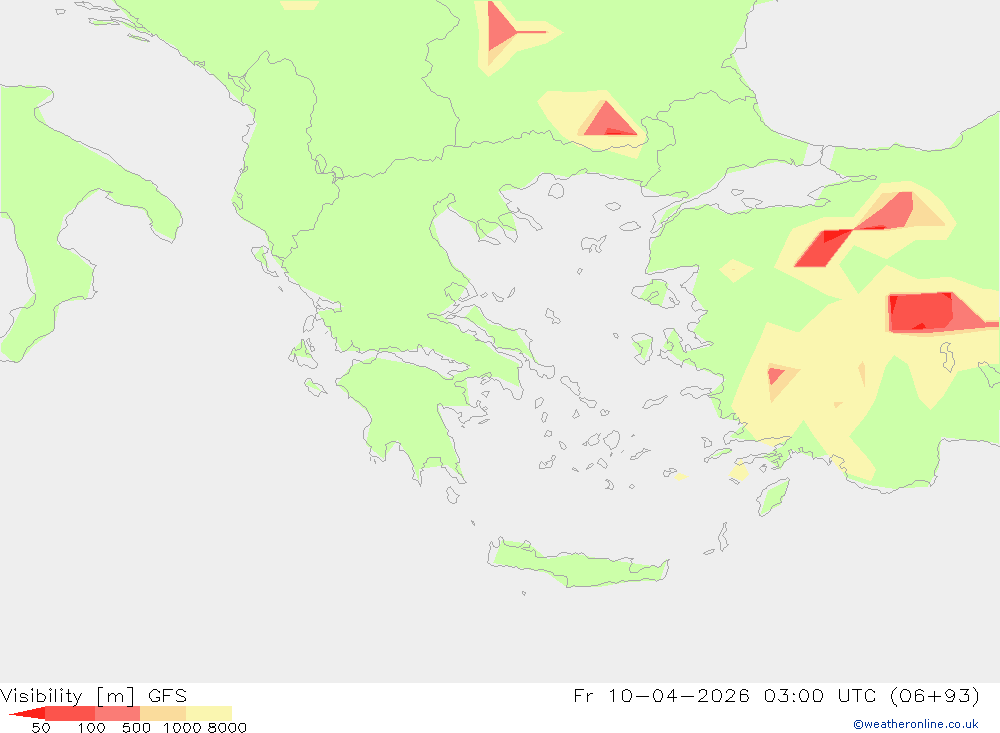Click the forecast date 'Fr 10-04-2026 03:00 UTC (06+93)'
The image size is (1000, 733).
tap(776, 695)
